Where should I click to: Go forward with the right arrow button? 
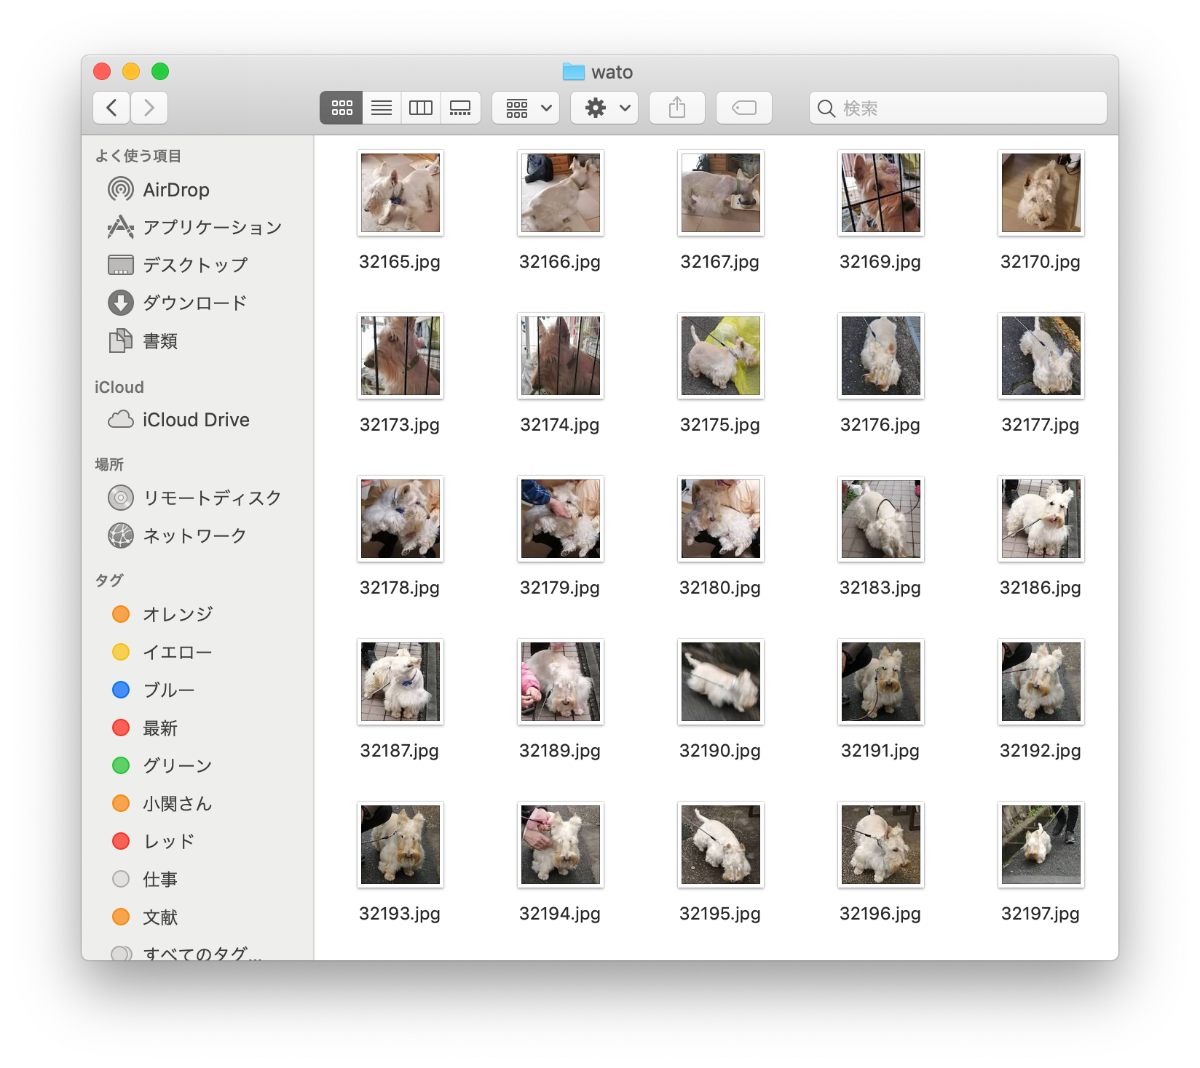pyautogui.click(x=149, y=108)
